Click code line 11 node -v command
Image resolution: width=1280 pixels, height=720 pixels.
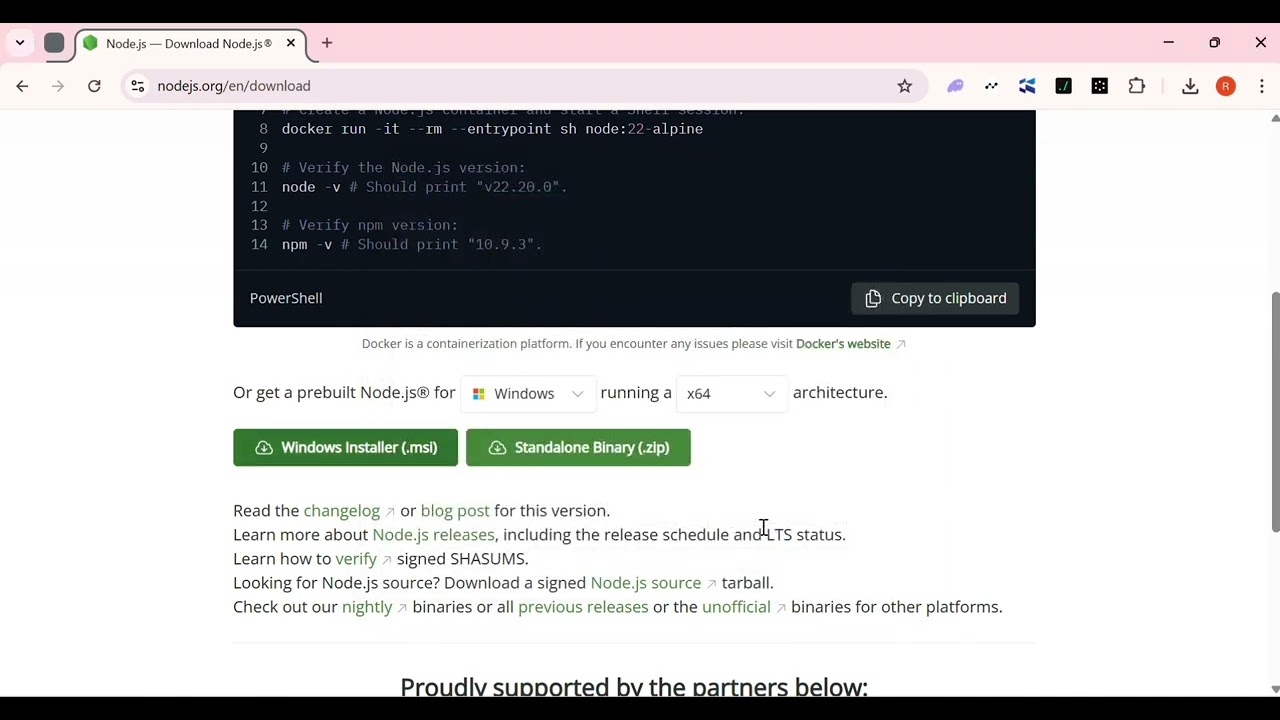click(424, 187)
